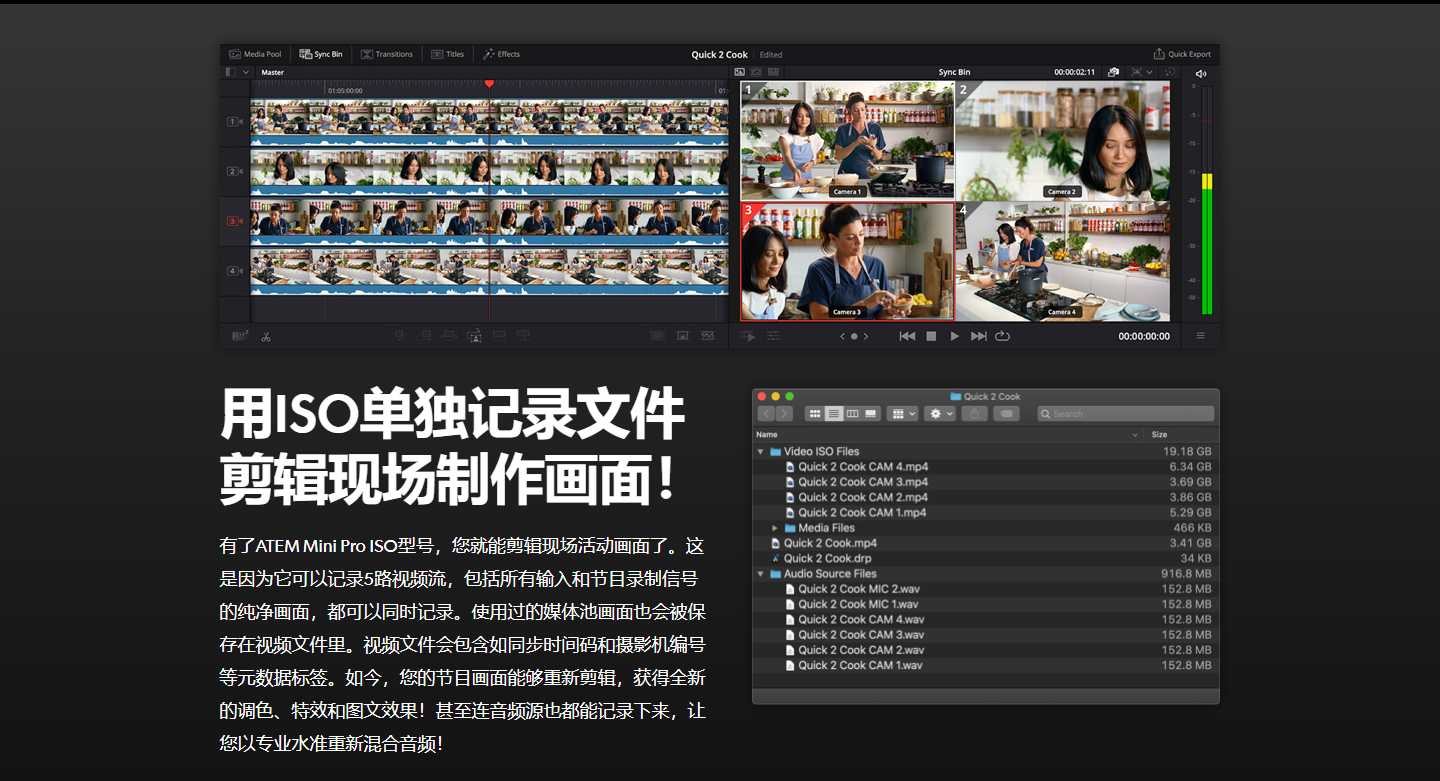Click the Quick Export icon

1159,54
